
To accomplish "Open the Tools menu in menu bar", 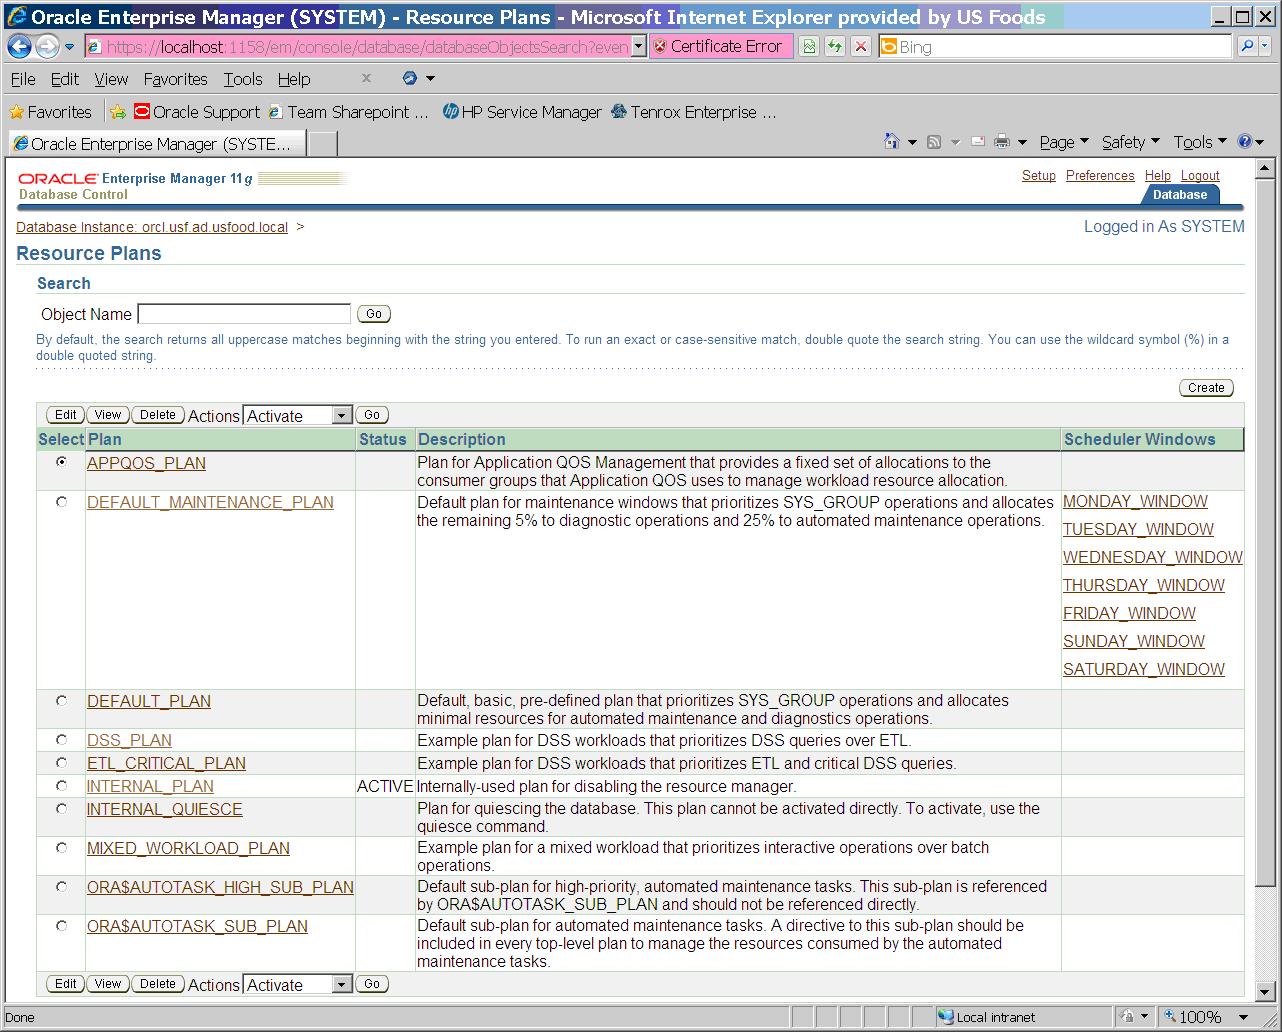I will [243, 79].
